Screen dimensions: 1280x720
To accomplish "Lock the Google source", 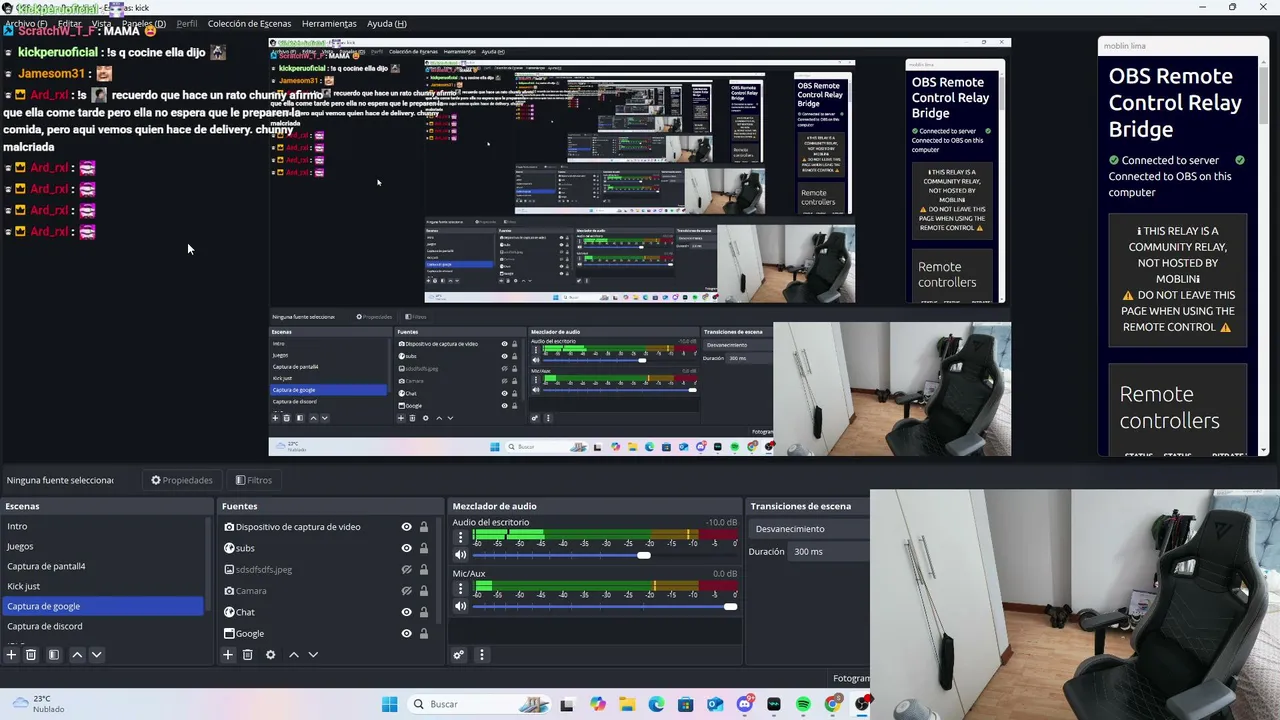I will pos(424,633).
